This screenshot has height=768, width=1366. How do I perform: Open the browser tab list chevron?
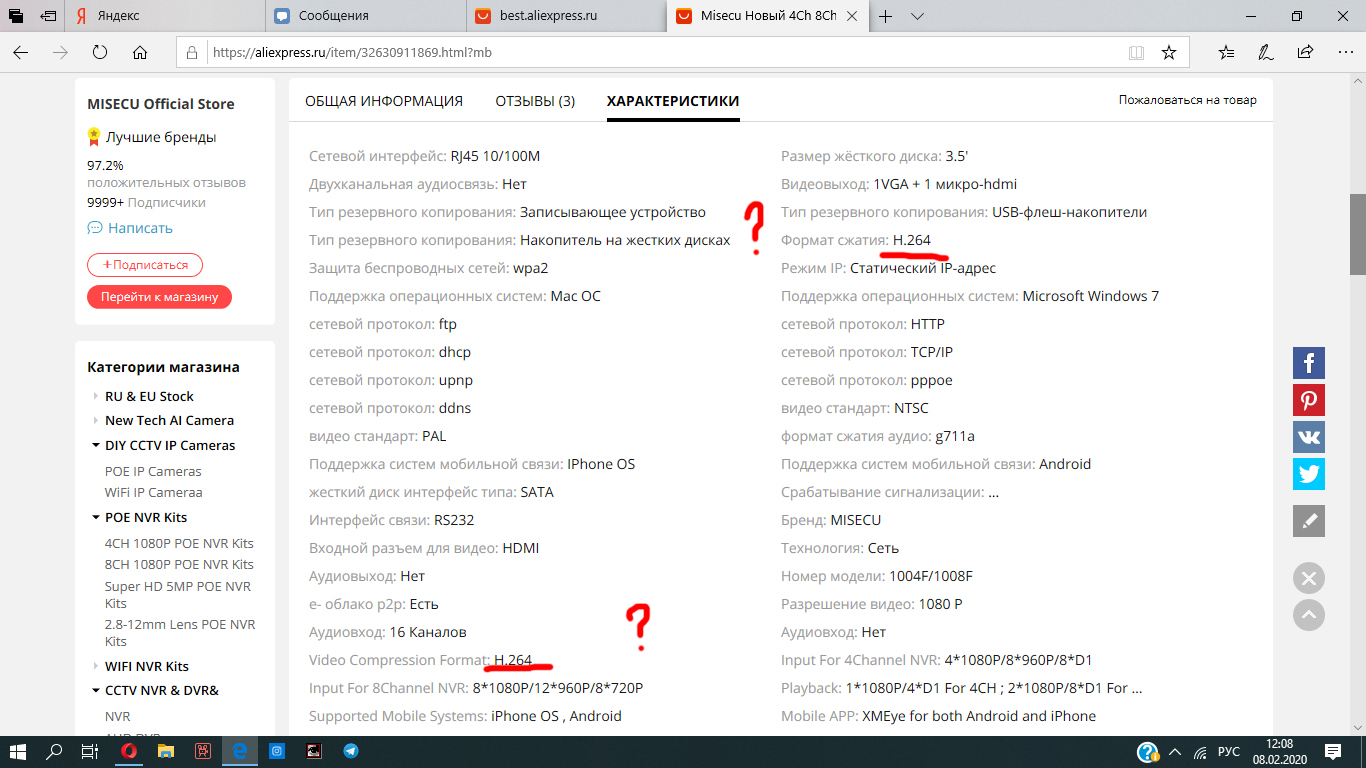[x=917, y=16]
